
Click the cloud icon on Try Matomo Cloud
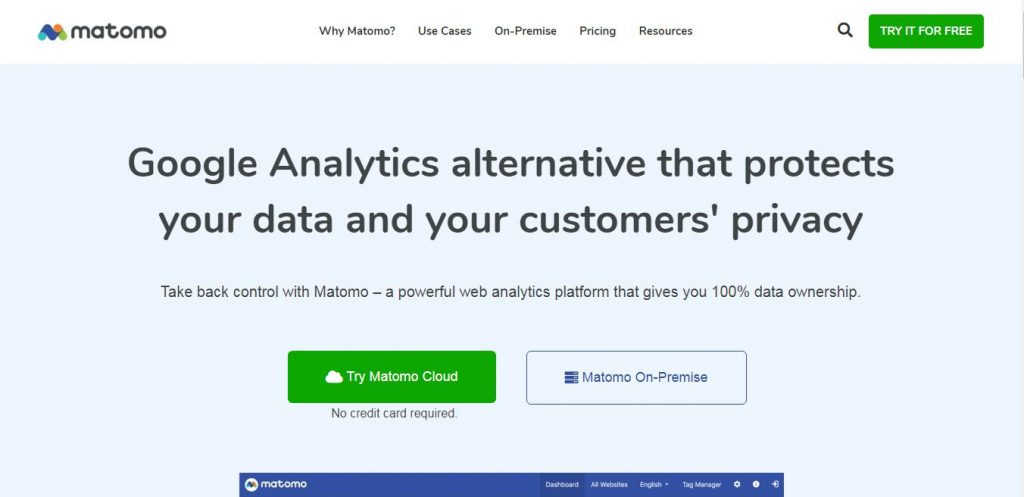tap(334, 377)
